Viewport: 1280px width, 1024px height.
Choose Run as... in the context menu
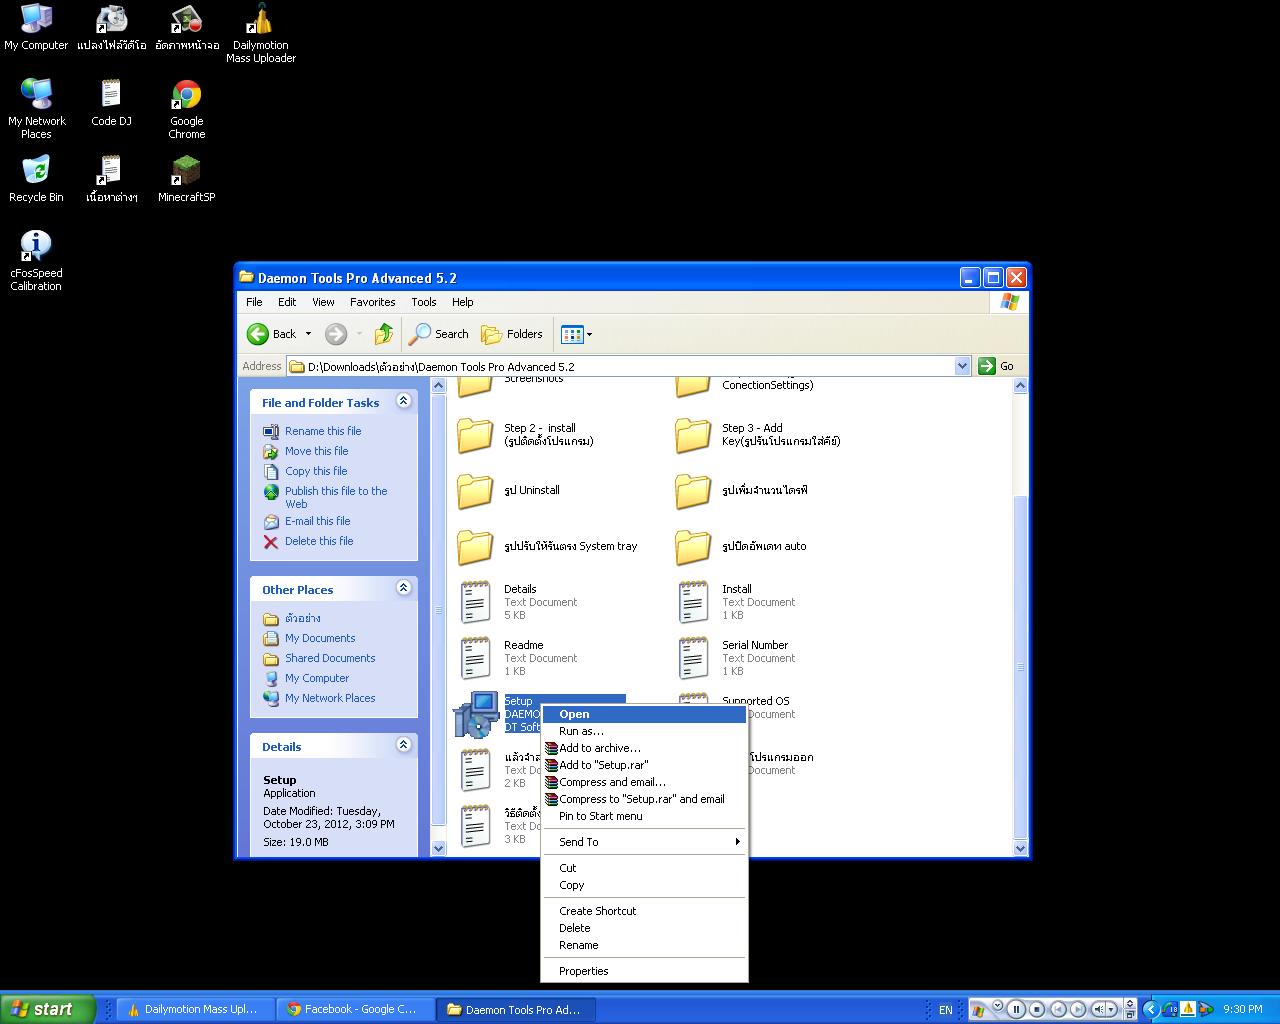click(x=645, y=731)
